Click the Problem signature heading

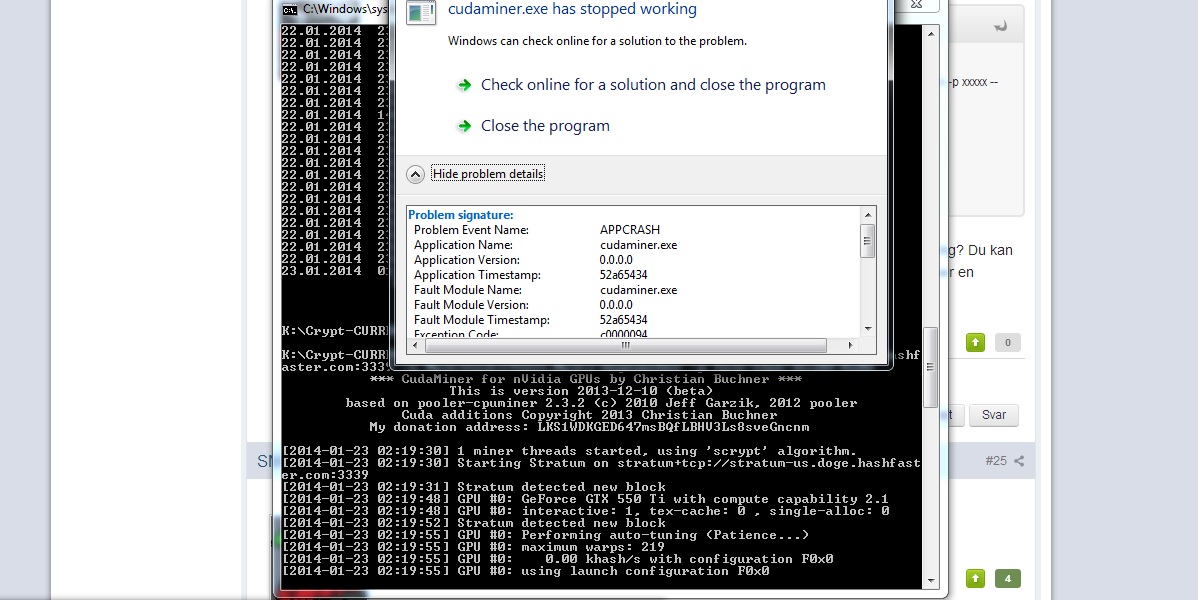pyautogui.click(x=461, y=215)
